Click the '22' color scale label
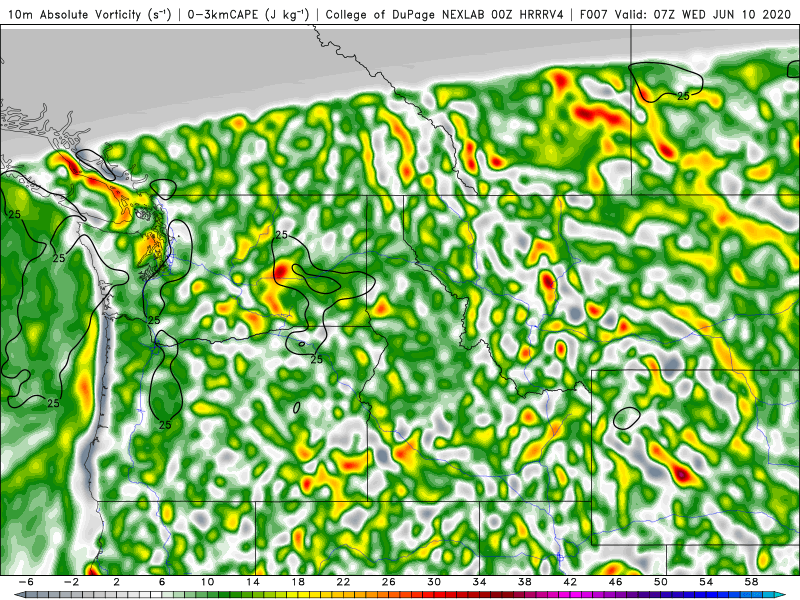This screenshot has height=600, width=800. tap(343, 582)
